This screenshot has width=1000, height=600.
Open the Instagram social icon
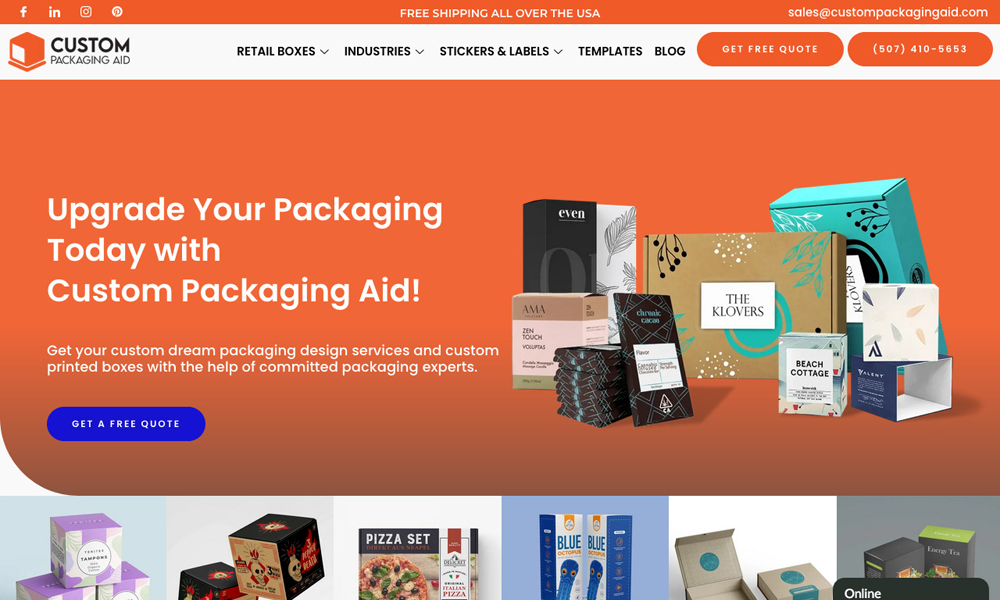click(85, 11)
